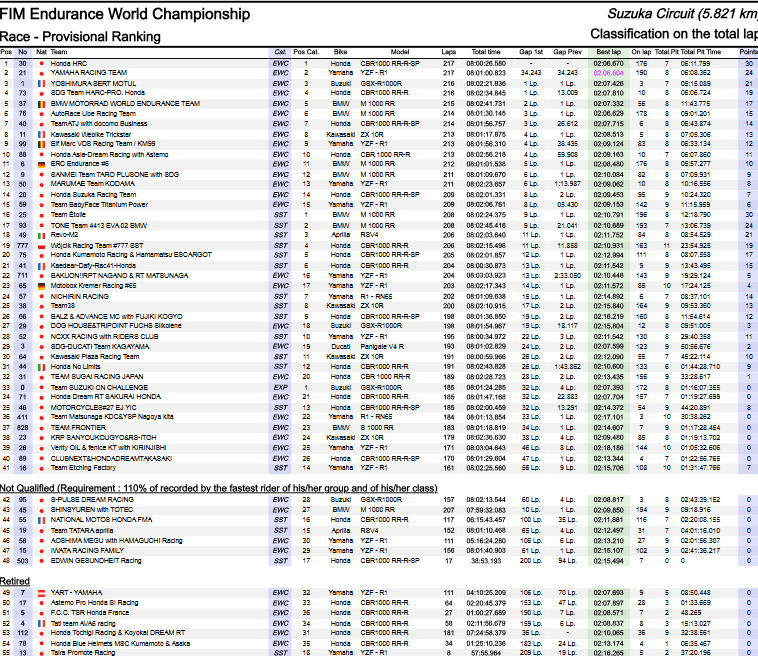Click the SST category cell for Team Étoile
The height and width of the screenshot is (656, 758).
[x=280, y=215]
